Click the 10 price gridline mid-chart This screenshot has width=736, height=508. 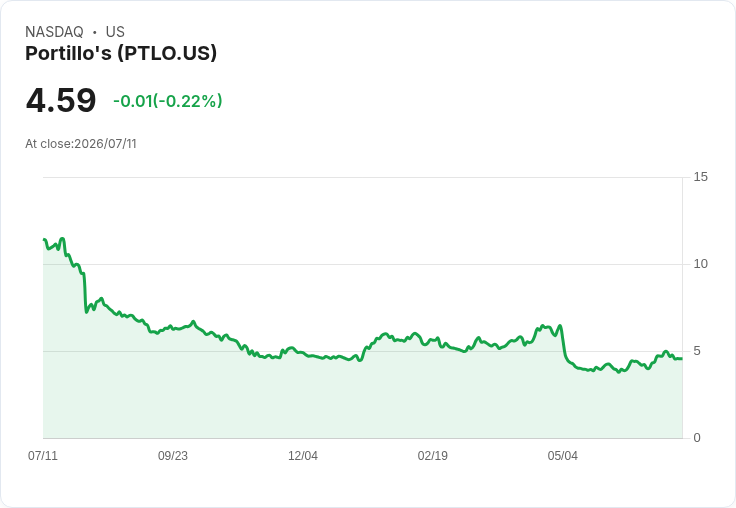pyautogui.click(x=362, y=264)
